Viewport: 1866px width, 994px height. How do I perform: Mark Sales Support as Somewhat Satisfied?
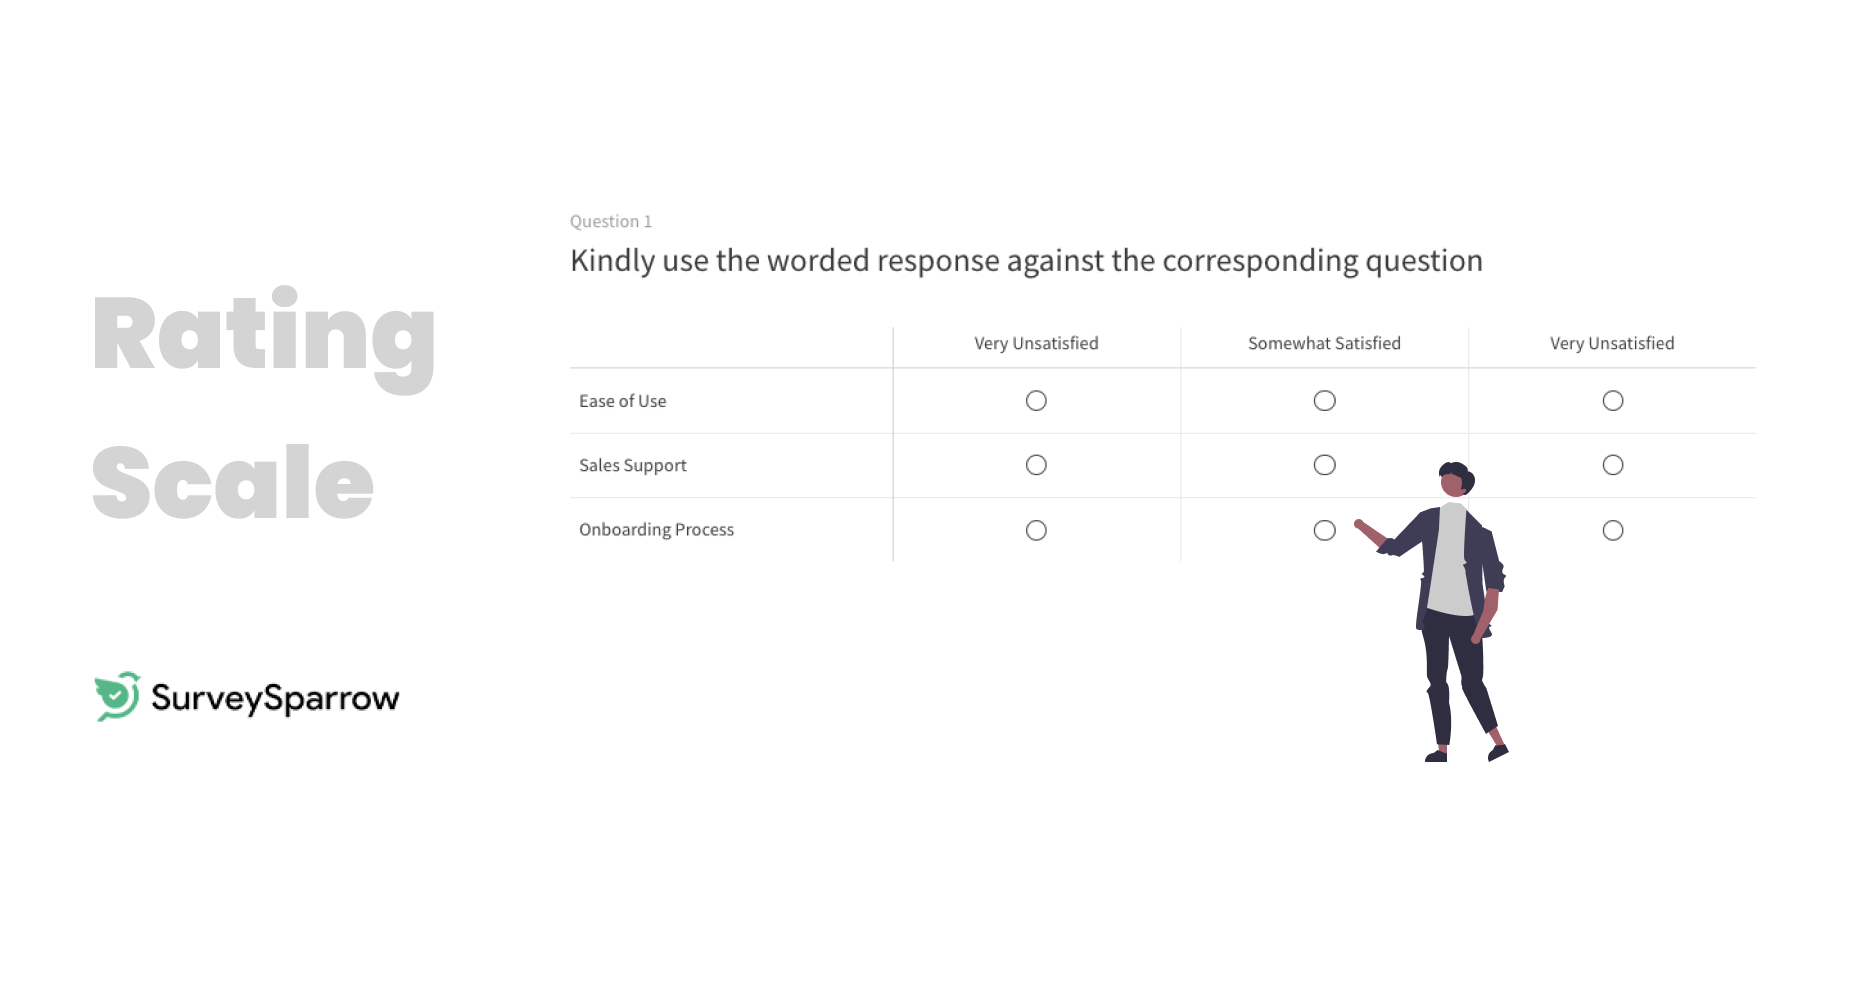tap(1324, 464)
